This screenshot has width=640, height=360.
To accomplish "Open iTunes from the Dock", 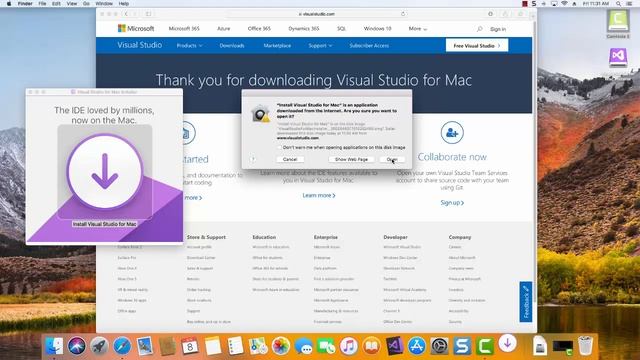I will [x=349, y=347].
